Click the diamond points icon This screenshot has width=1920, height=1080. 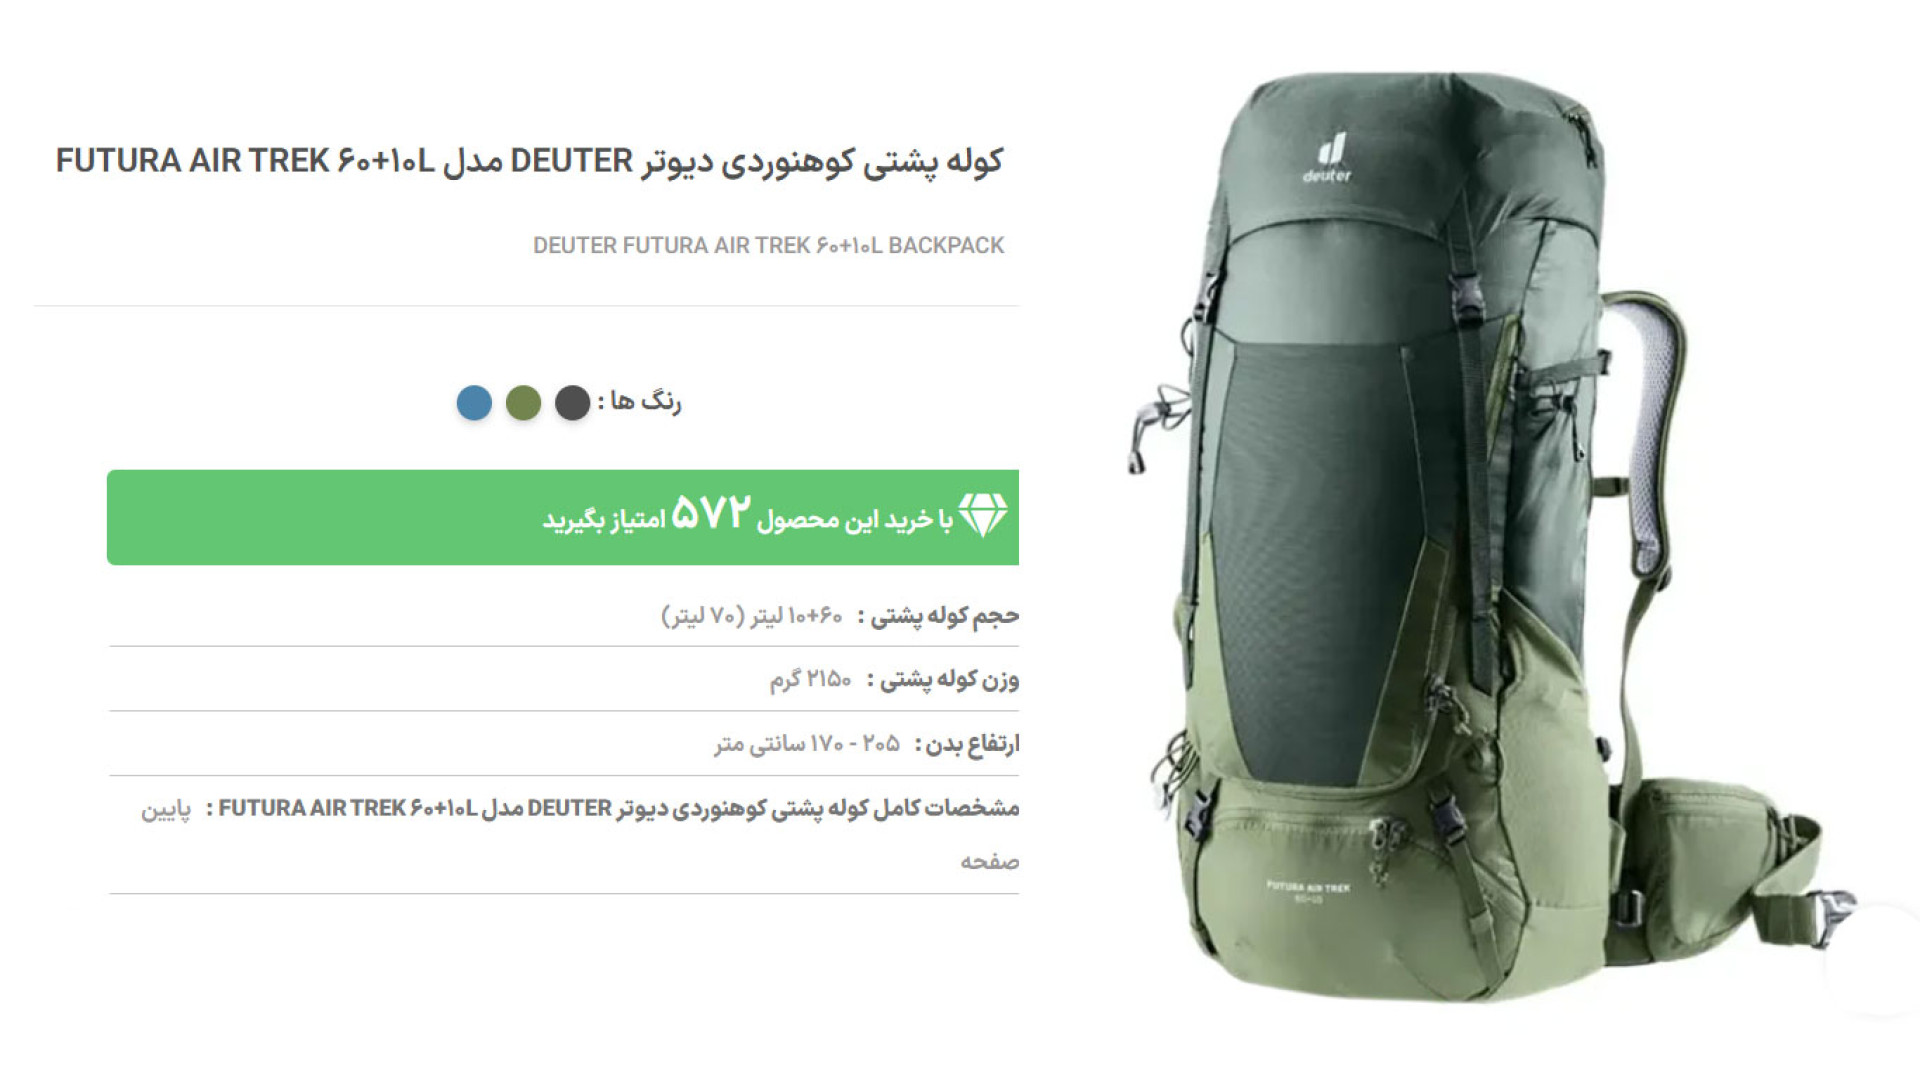coord(982,516)
